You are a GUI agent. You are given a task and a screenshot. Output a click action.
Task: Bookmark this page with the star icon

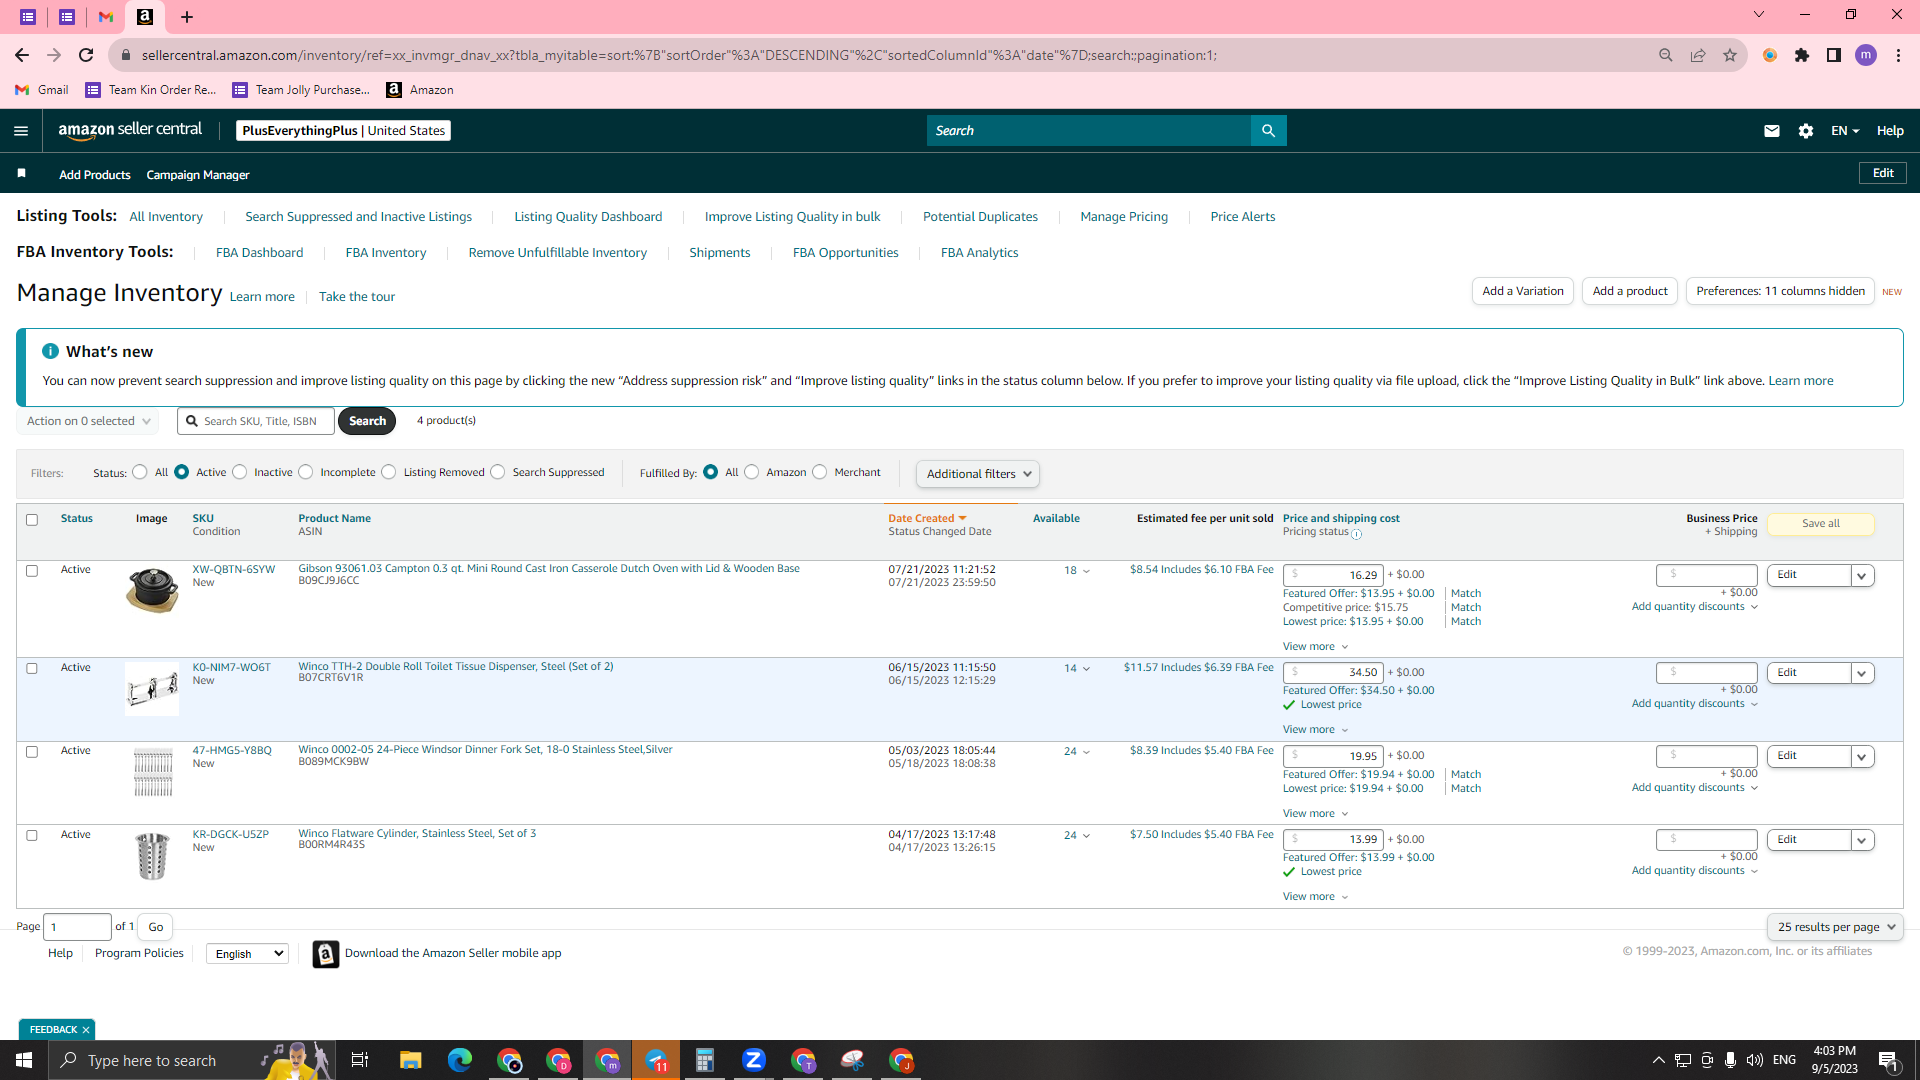coord(1730,55)
